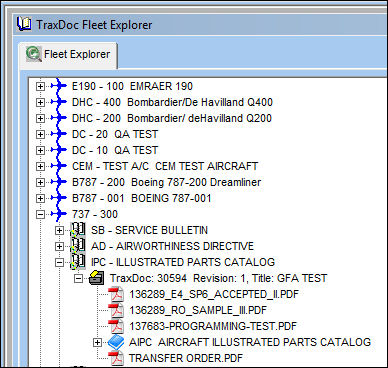The width and height of the screenshot is (388, 368).
Task: Select AIPC AIRCRAFT ILLUSTRATED PARTS CATALOG label
Action: (x=250, y=342)
